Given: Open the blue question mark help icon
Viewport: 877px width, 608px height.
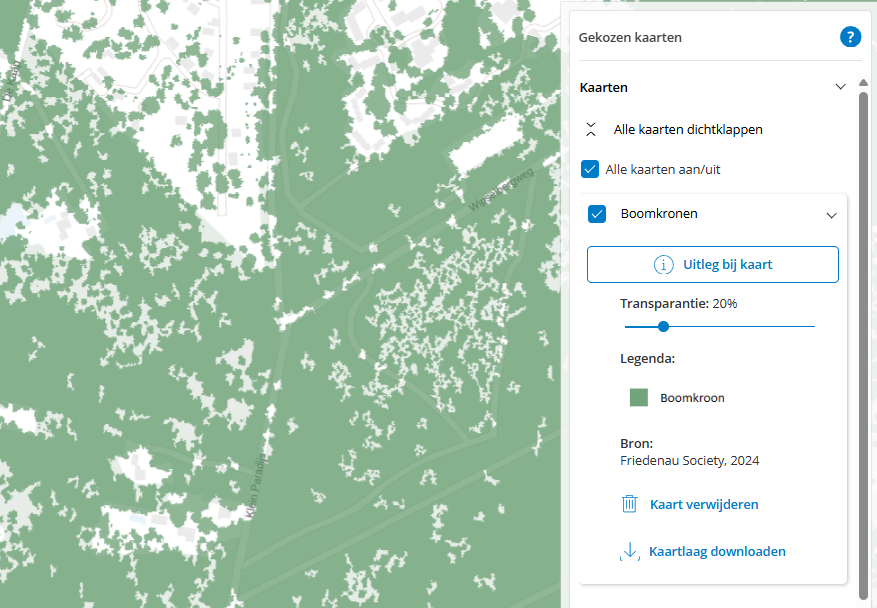Looking at the screenshot, I should 850,37.
